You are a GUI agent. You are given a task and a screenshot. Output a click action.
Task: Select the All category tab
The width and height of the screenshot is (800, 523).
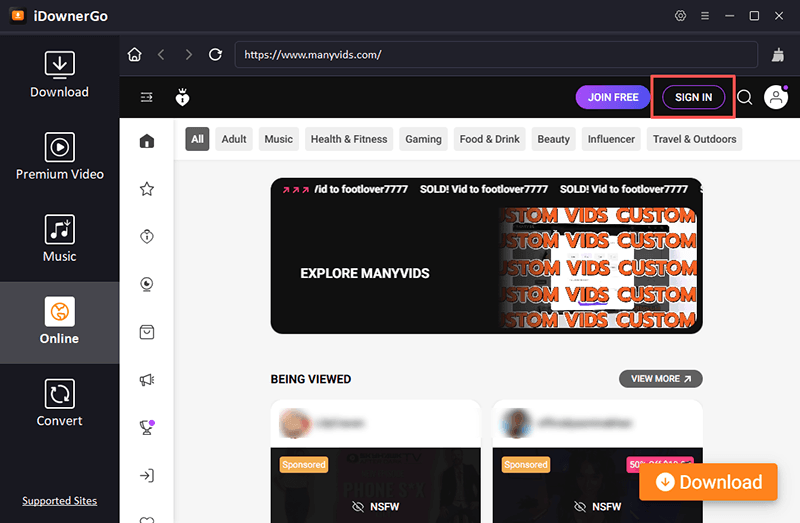197,139
